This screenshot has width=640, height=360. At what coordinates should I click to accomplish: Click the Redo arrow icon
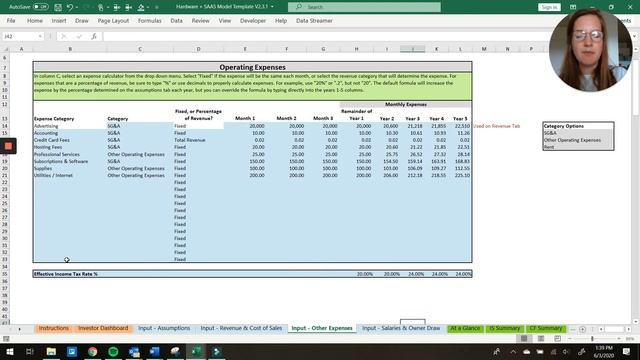click(x=87, y=7)
